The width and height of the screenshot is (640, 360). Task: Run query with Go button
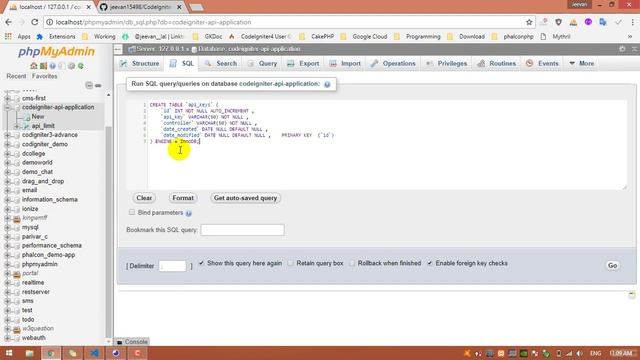613,266
